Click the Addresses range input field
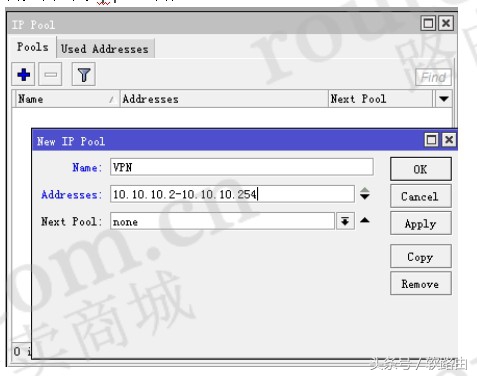The image size is (477, 376). [x=232, y=194]
